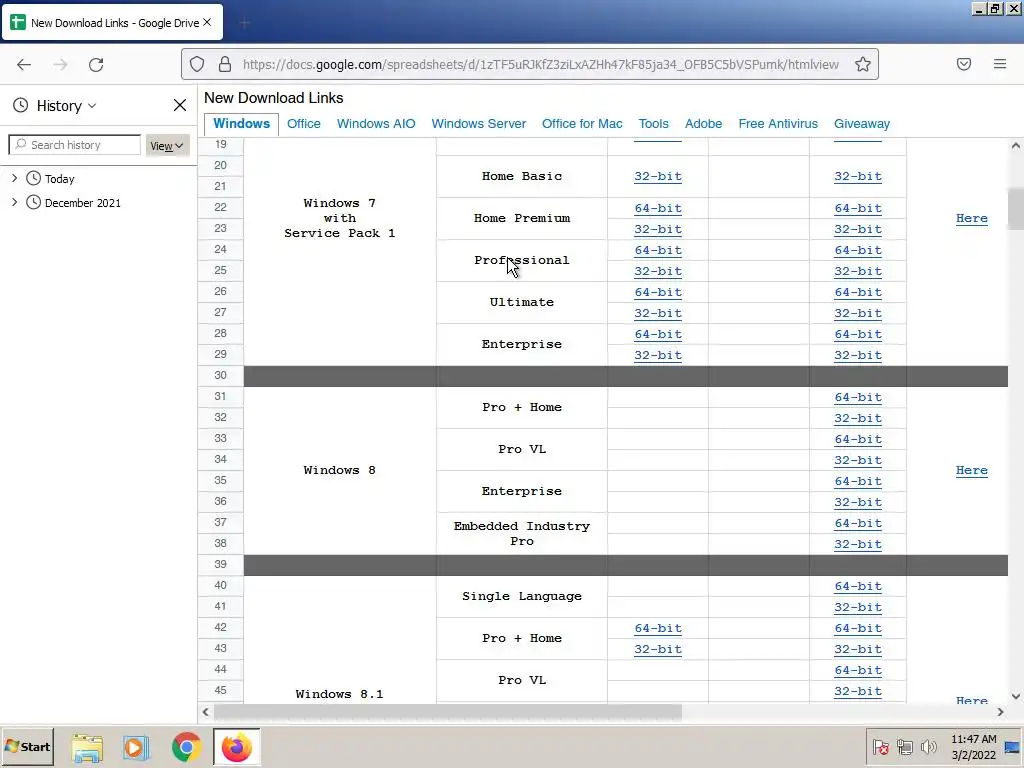
Task: Switch to the Free Antivirus tab
Action: pyautogui.click(x=778, y=123)
